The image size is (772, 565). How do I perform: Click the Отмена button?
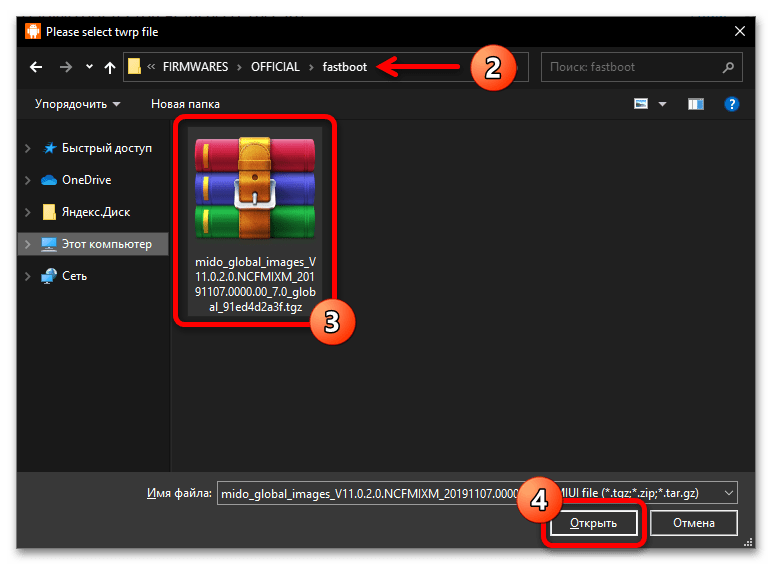pos(694,523)
